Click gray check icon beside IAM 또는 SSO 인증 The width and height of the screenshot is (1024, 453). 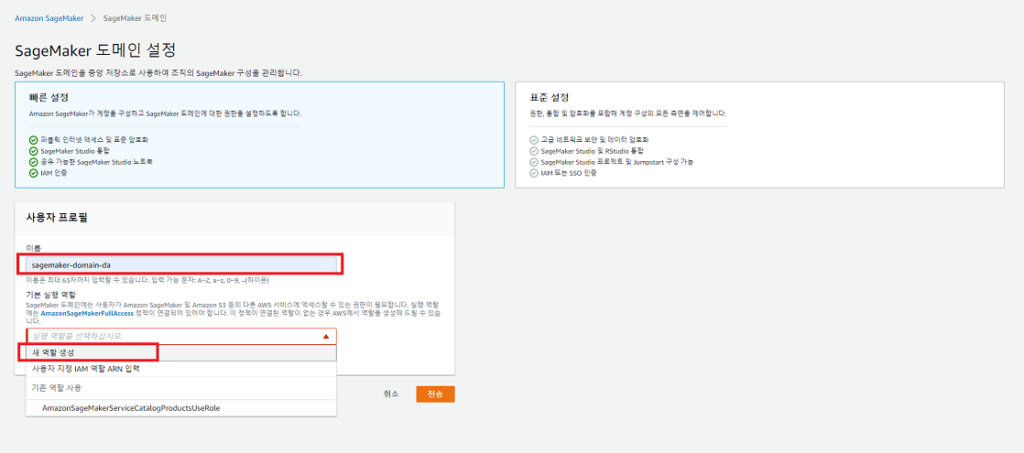pos(534,173)
